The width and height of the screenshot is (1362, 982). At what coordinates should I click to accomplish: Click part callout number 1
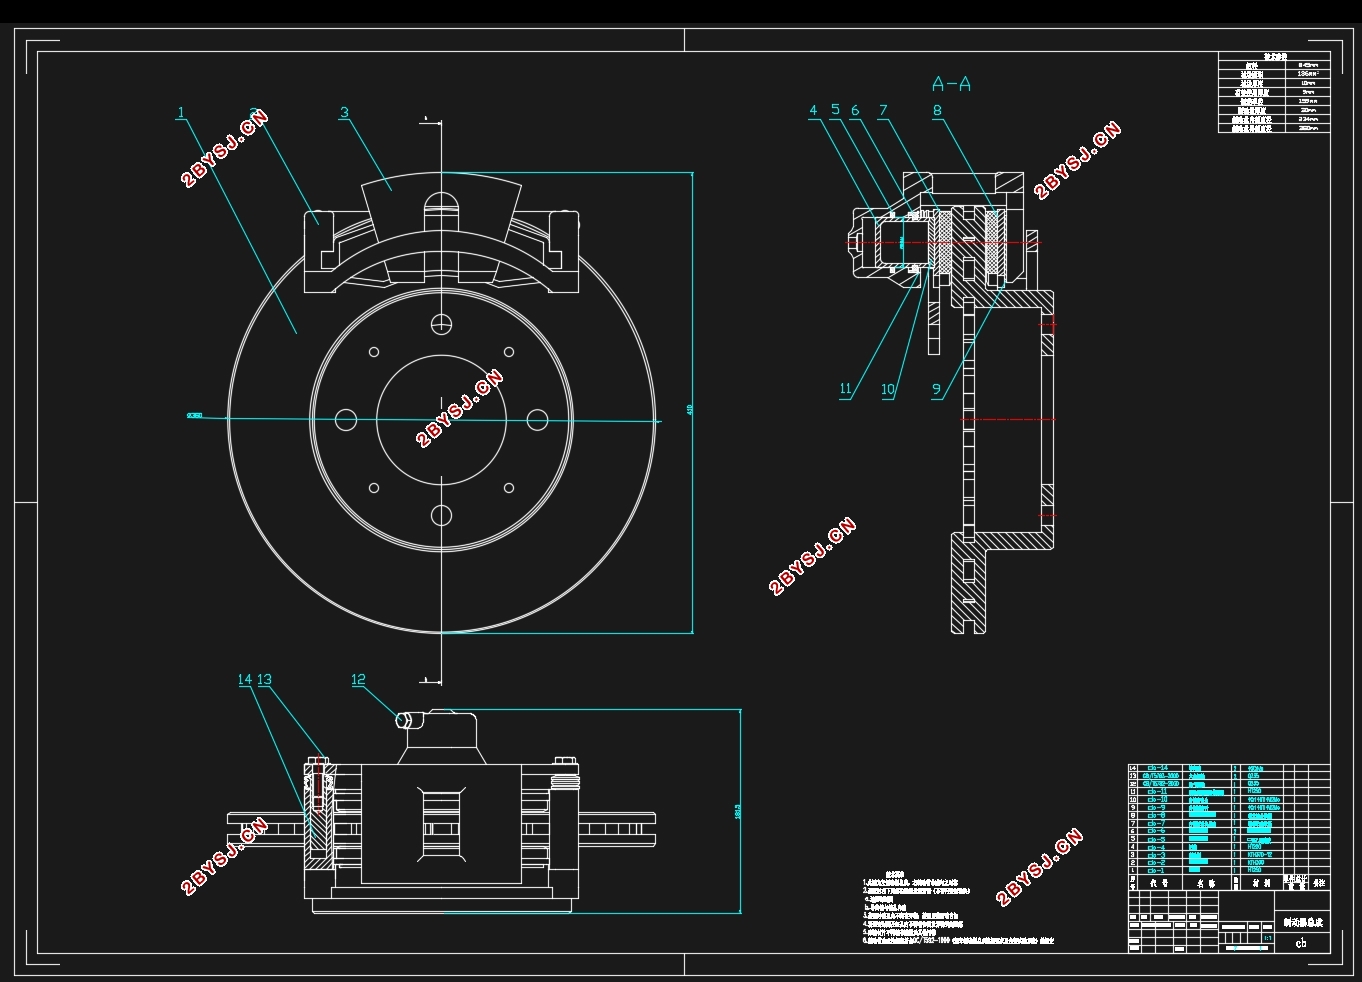181,113
